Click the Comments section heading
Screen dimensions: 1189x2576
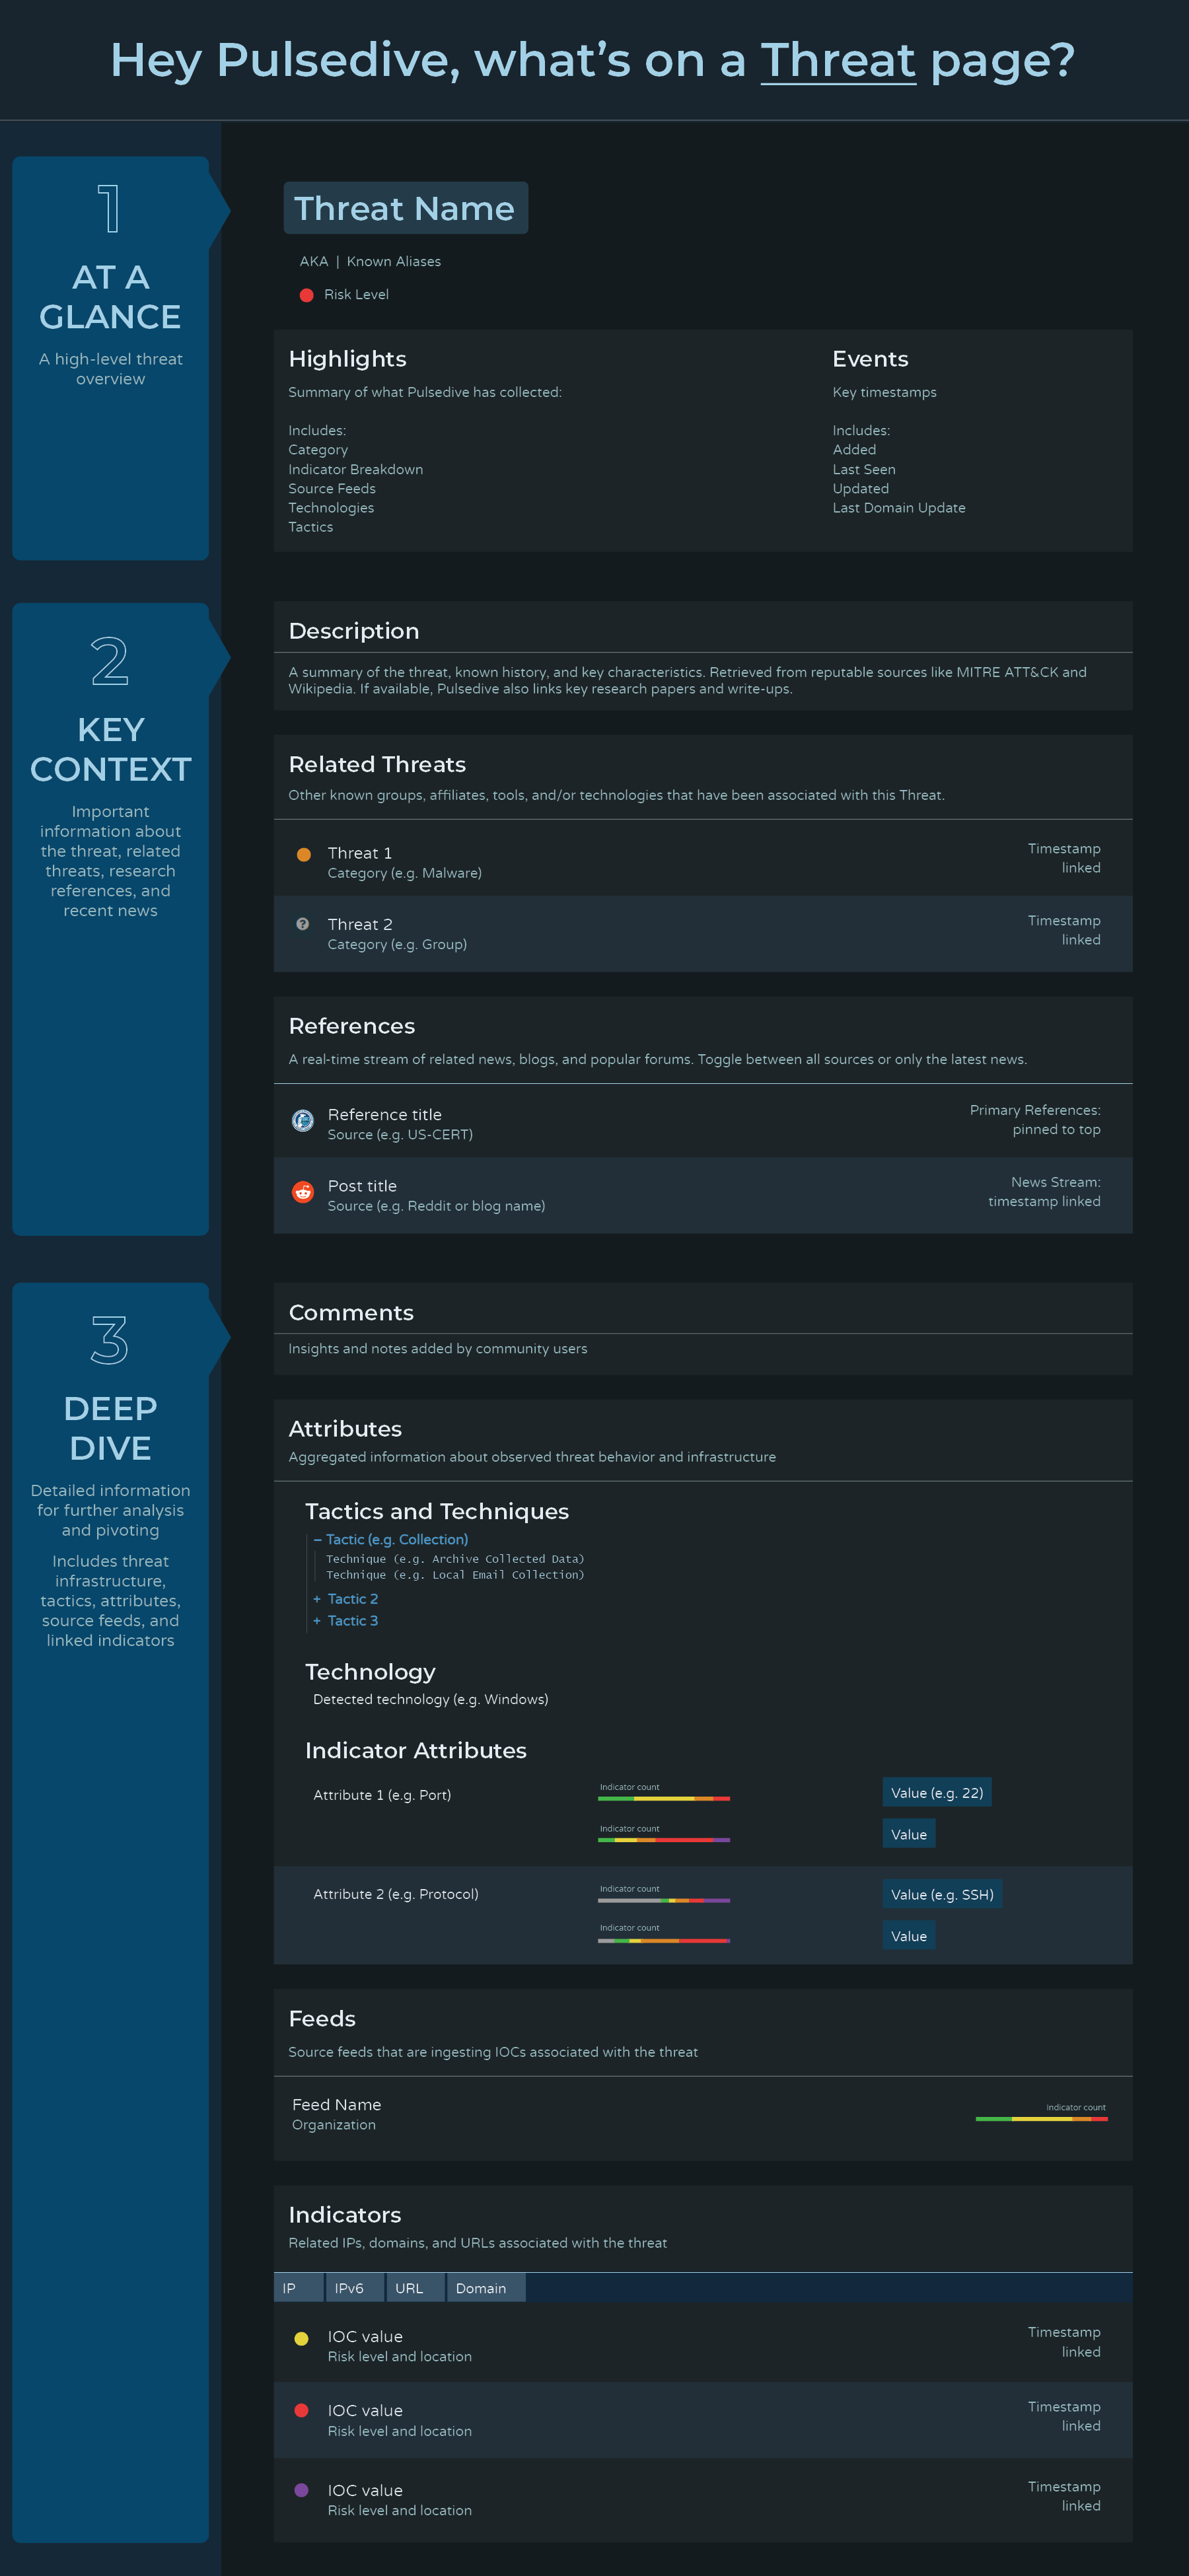click(x=351, y=1313)
